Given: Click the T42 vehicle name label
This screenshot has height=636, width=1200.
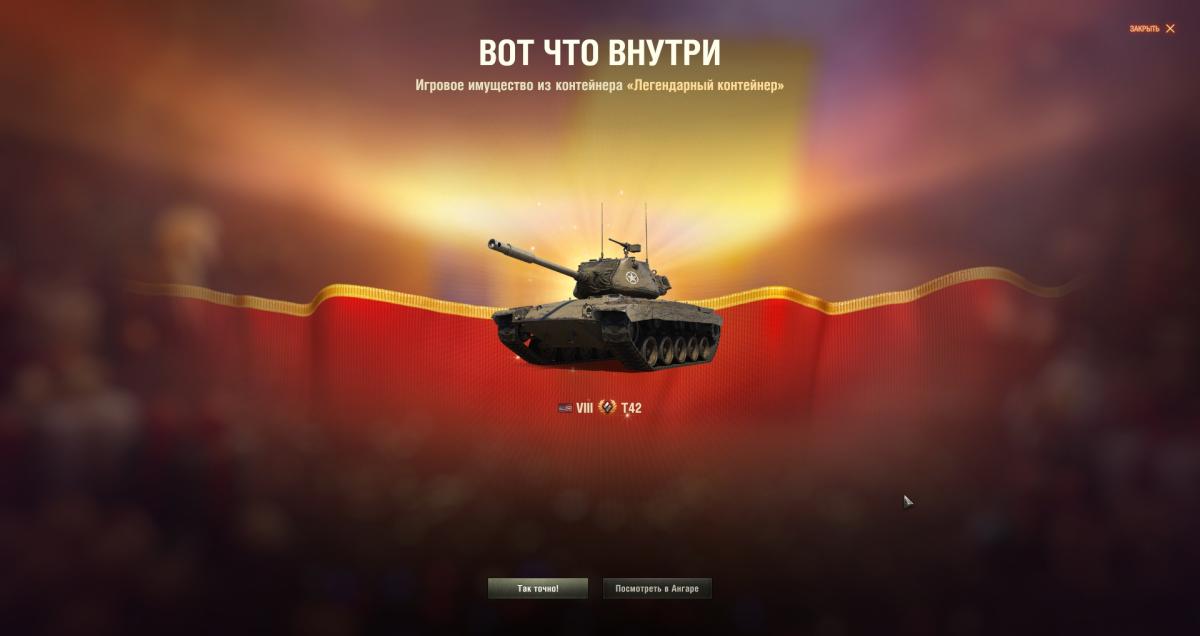Looking at the screenshot, I should point(631,408).
